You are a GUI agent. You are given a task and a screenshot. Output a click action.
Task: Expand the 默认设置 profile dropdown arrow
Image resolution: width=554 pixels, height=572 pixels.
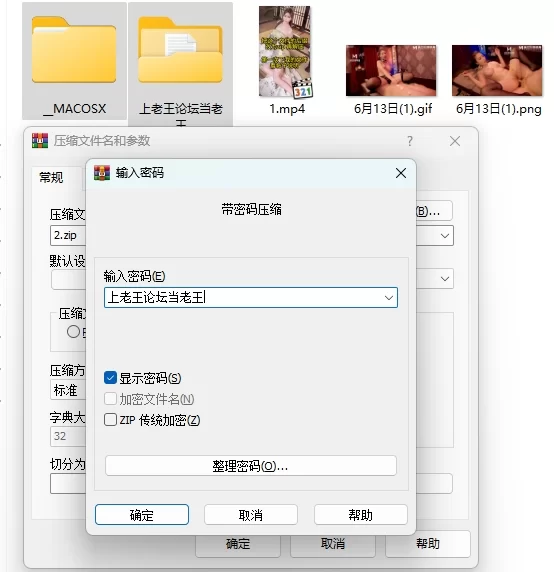coord(445,279)
